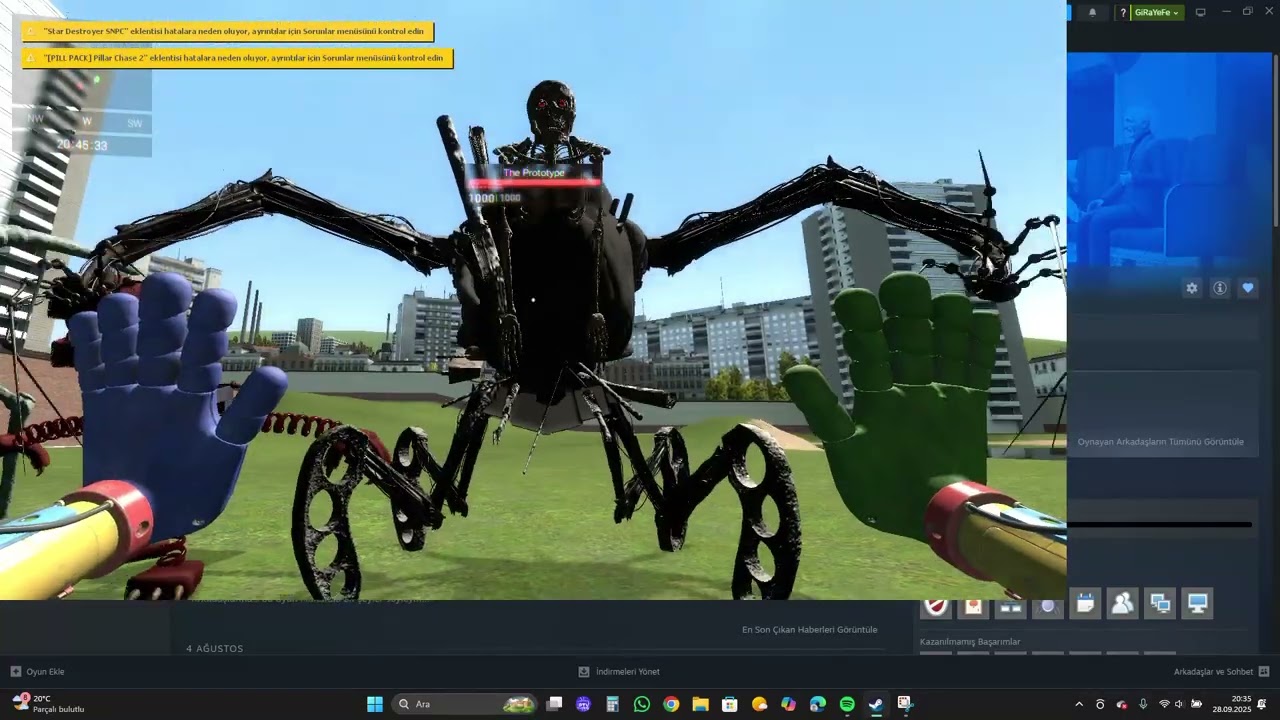This screenshot has width=1280, height=720.
Task: Open WhatsApp from the taskbar
Action: pyautogui.click(x=642, y=704)
